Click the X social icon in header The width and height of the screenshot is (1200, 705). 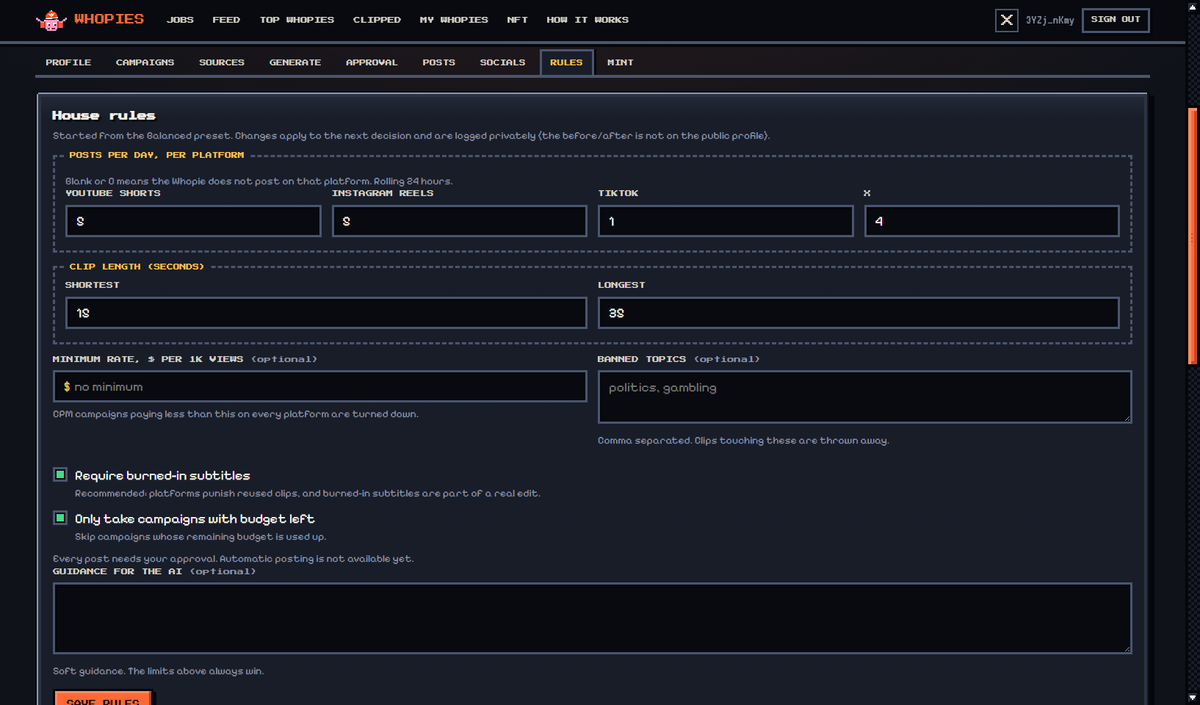coord(1007,20)
